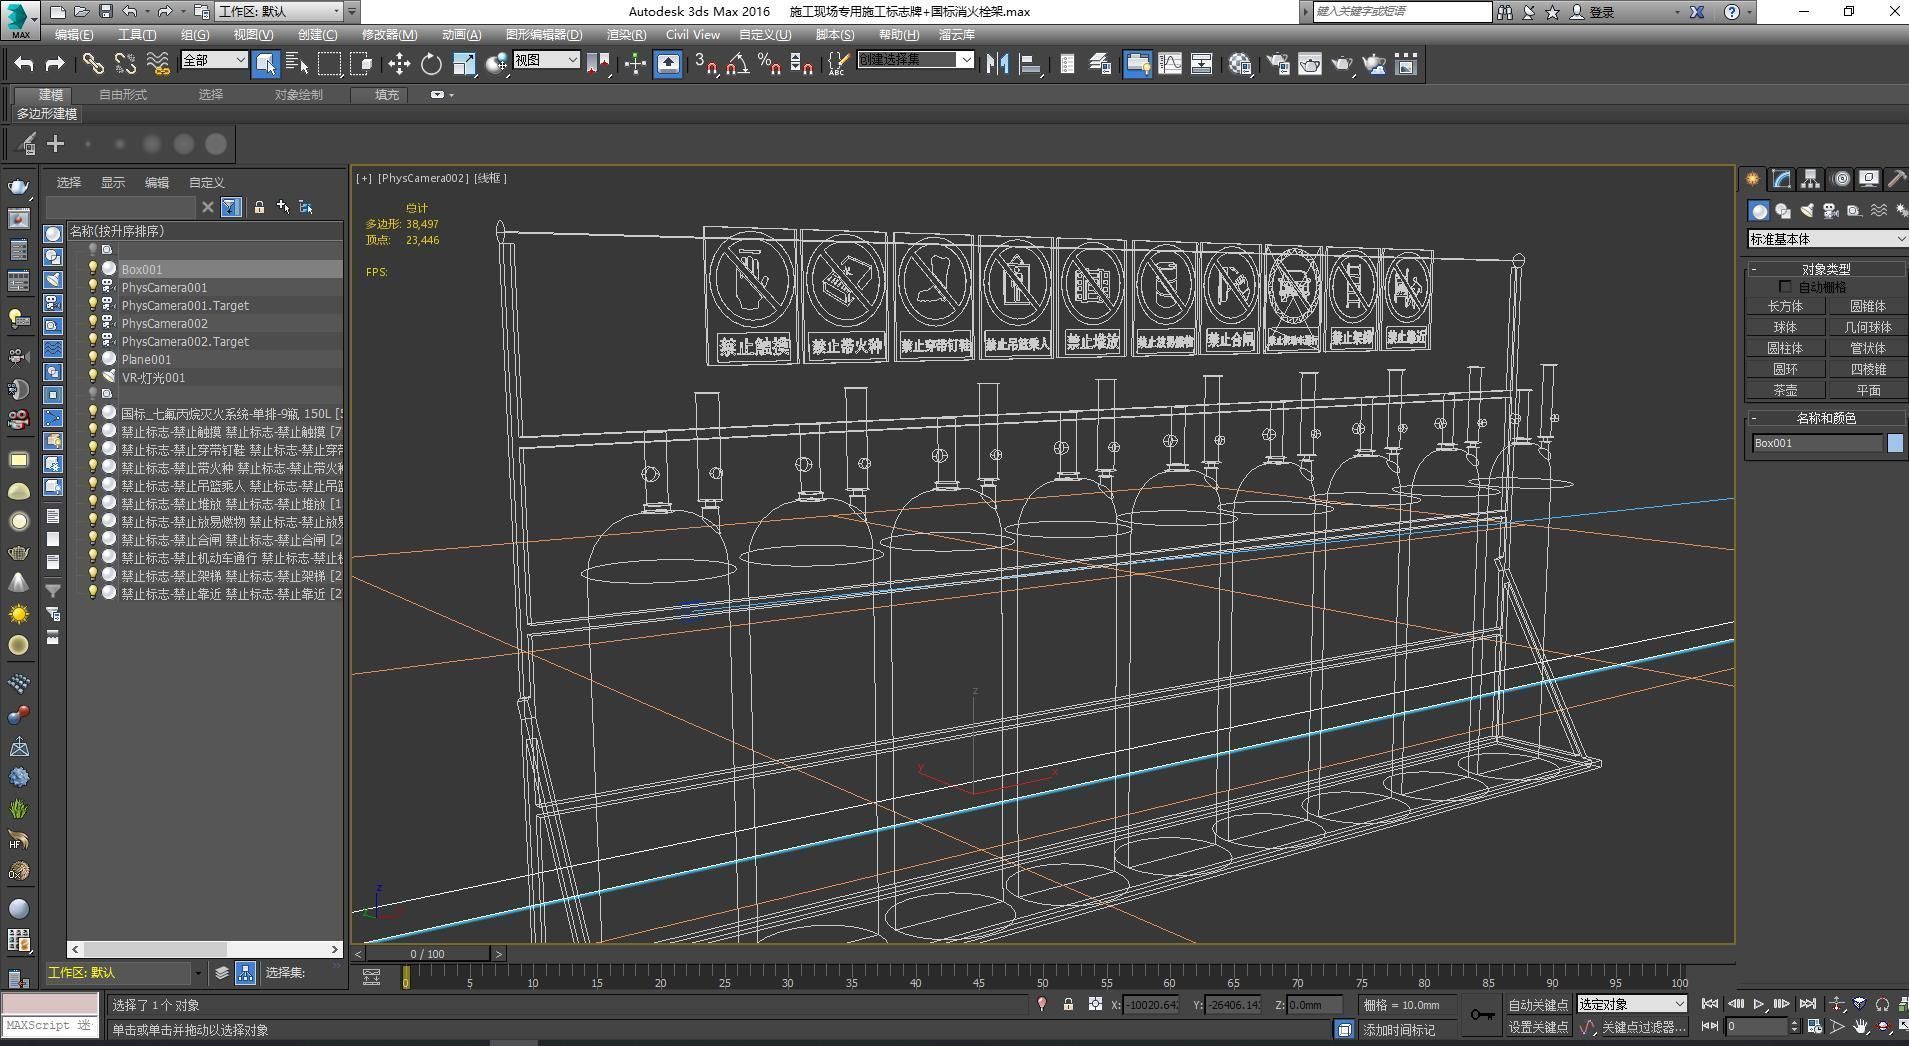This screenshot has height=1046, width=1909.
Task: Switch to the 自由形式 ribbon tab
Action: 123,95
